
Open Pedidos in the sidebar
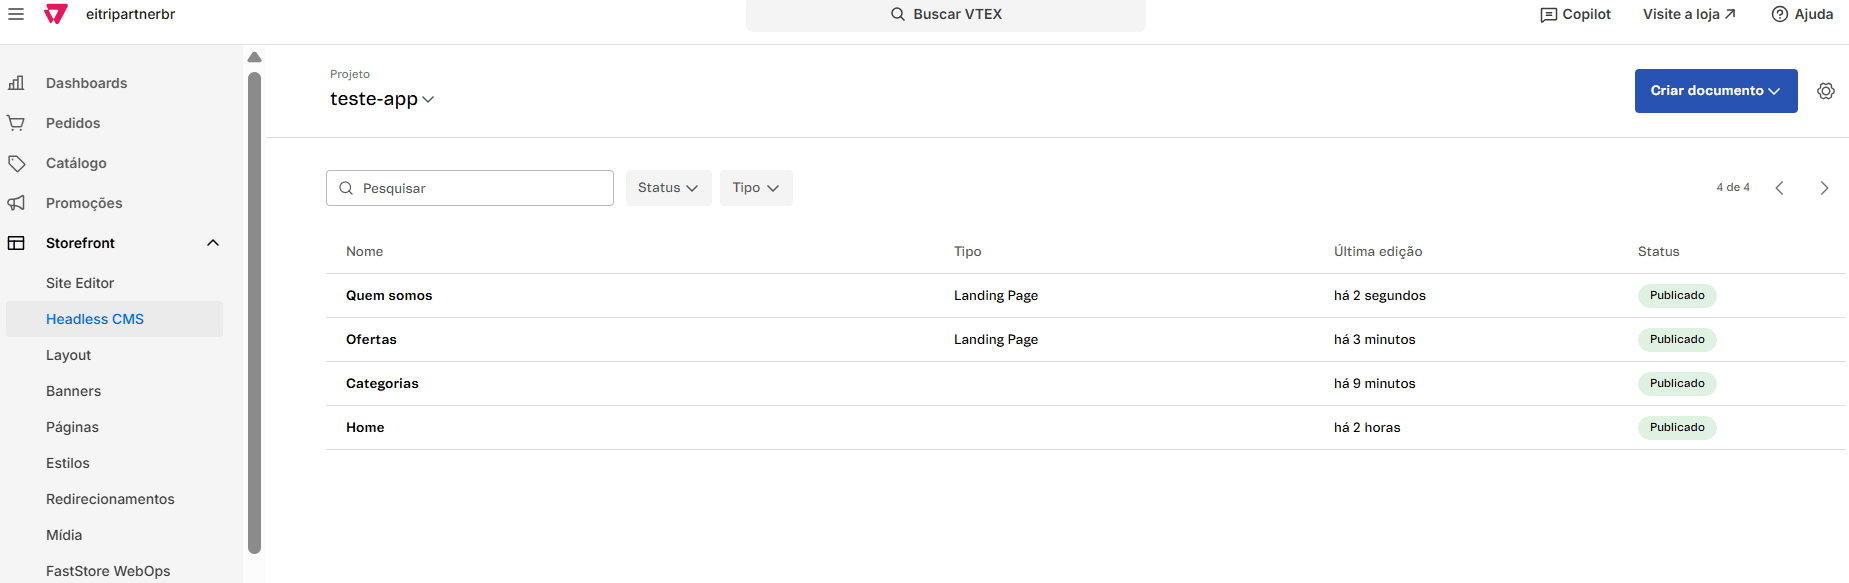pos(73,123)
